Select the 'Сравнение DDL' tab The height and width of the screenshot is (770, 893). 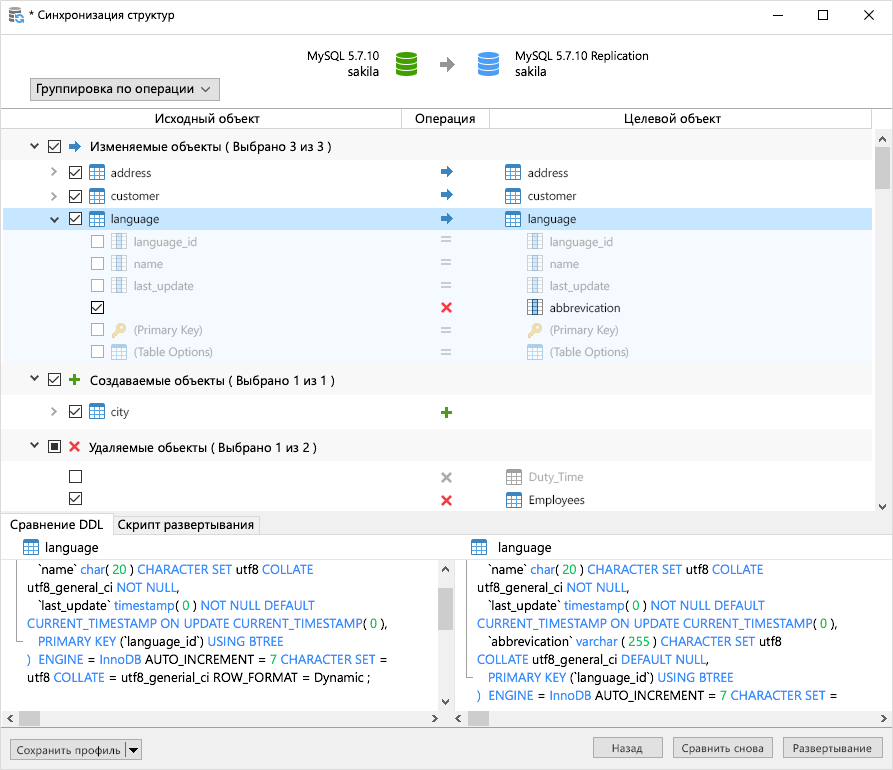point(56,525)
